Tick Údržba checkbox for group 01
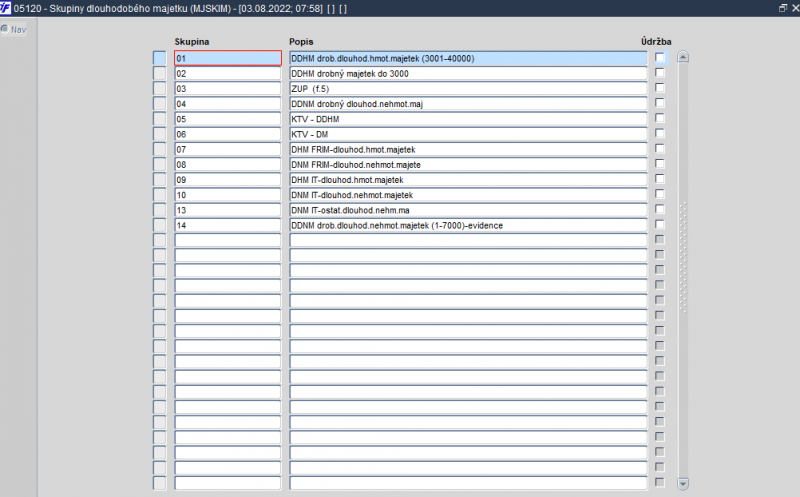This screenshot has height=497, width=800. 660,58
